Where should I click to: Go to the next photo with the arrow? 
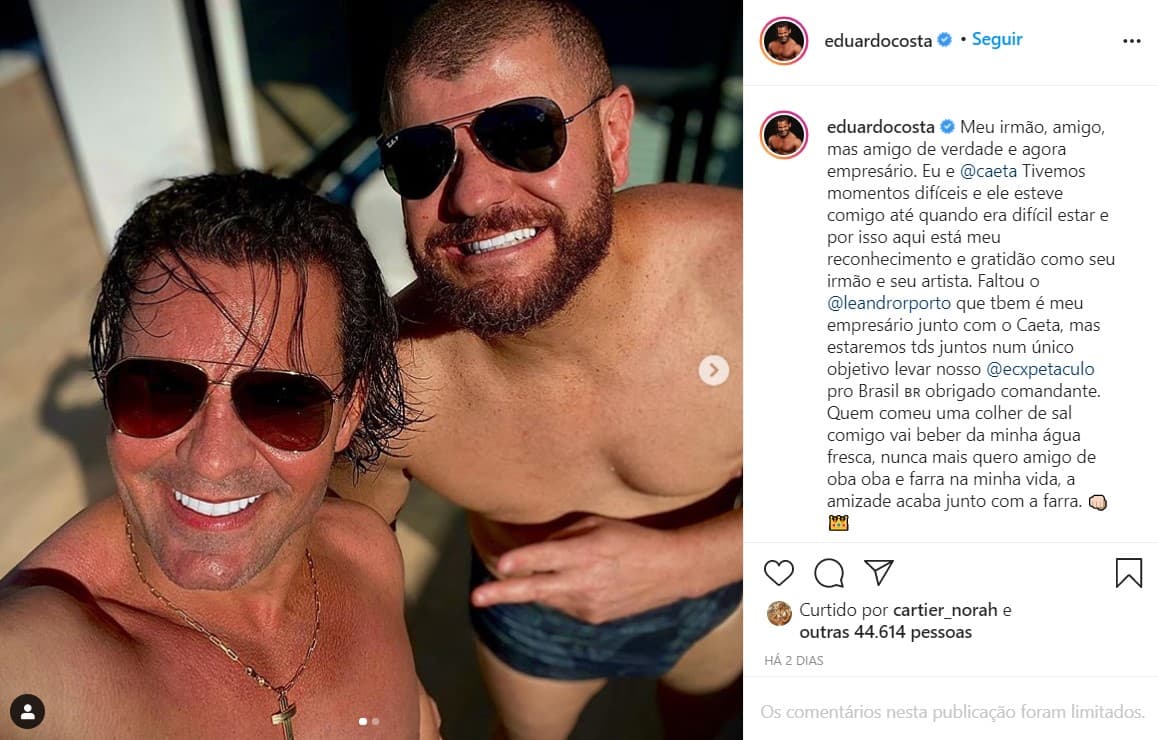coord(713,370)
